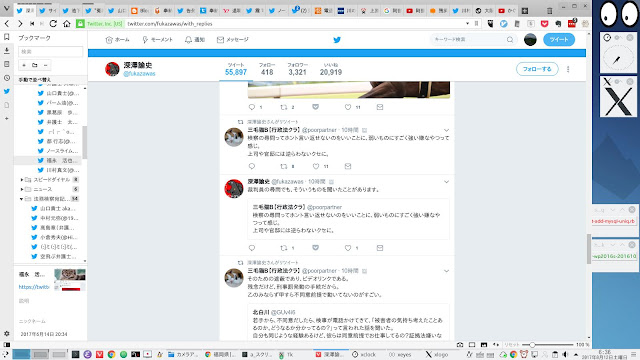Open the @fukazawas profile handle link

pyautogui.click(x=139, y=74)
